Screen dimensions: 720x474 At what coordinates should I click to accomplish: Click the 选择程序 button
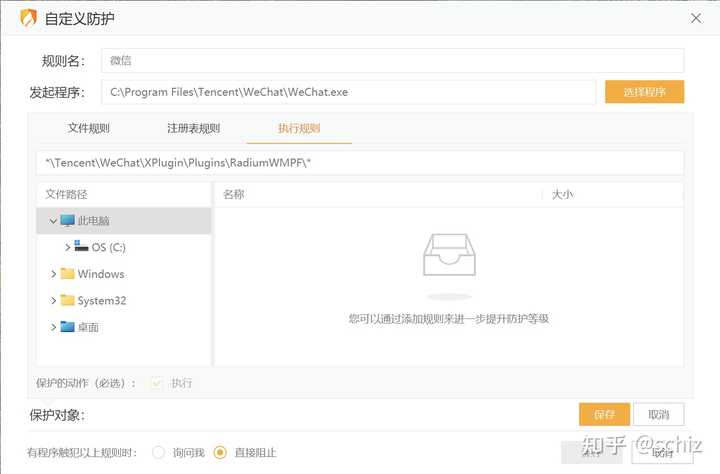(x=644, y=92)
